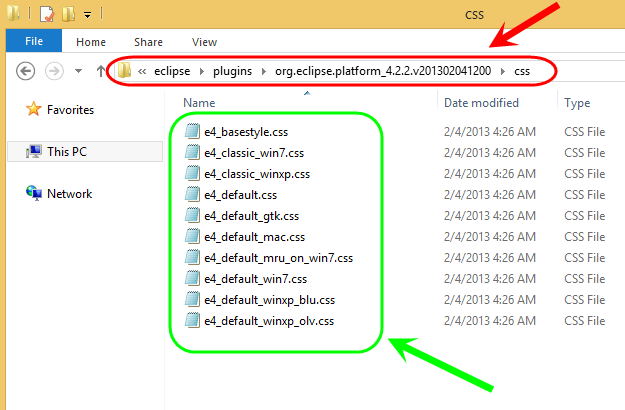Click the file icon of e4_default_win7.css
This screenshot has height=410, width=625.
tap(193, 278)
